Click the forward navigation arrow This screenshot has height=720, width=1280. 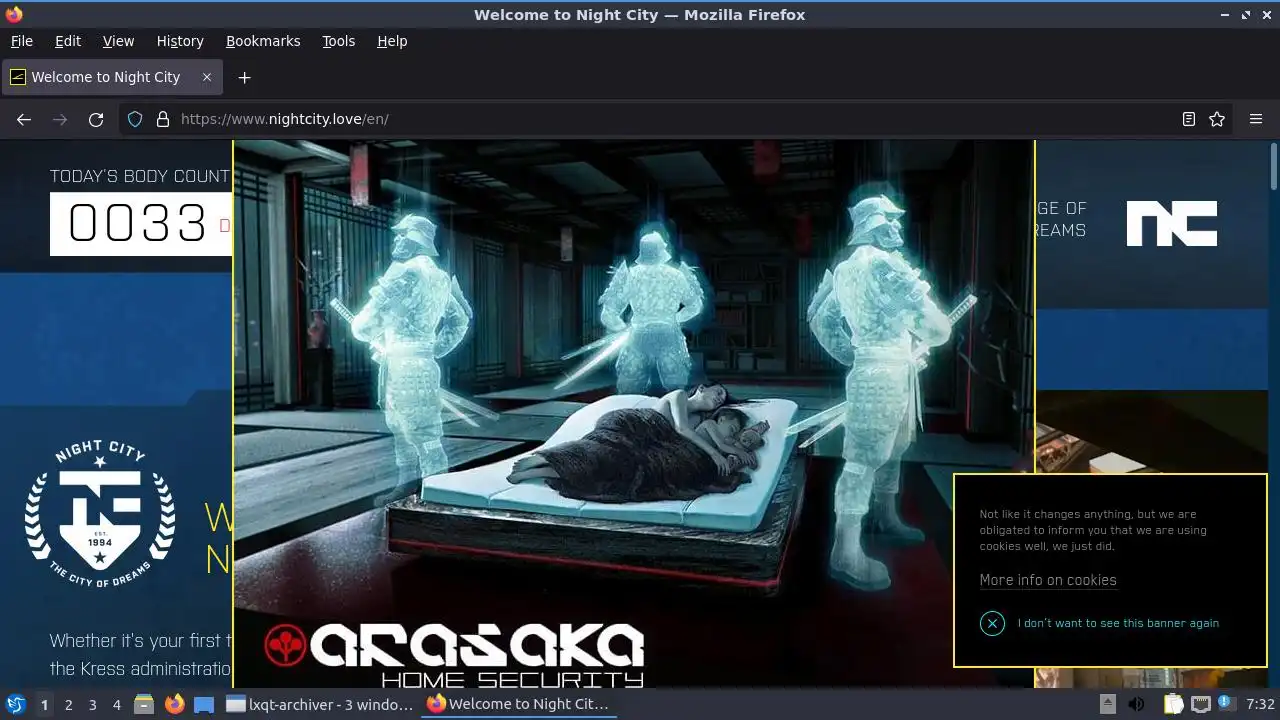[x=60, y=119]
